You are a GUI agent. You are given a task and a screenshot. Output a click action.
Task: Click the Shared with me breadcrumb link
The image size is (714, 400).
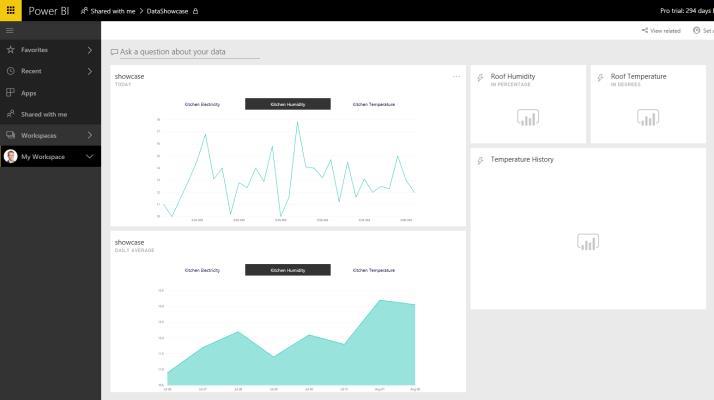pyautogui.click(x=112, y=11)
